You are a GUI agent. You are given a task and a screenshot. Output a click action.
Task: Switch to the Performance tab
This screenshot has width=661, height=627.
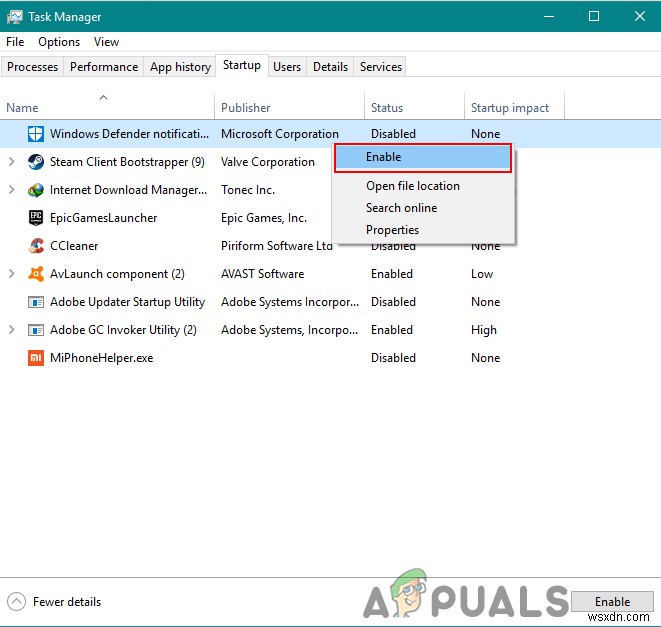coord(104,67)
